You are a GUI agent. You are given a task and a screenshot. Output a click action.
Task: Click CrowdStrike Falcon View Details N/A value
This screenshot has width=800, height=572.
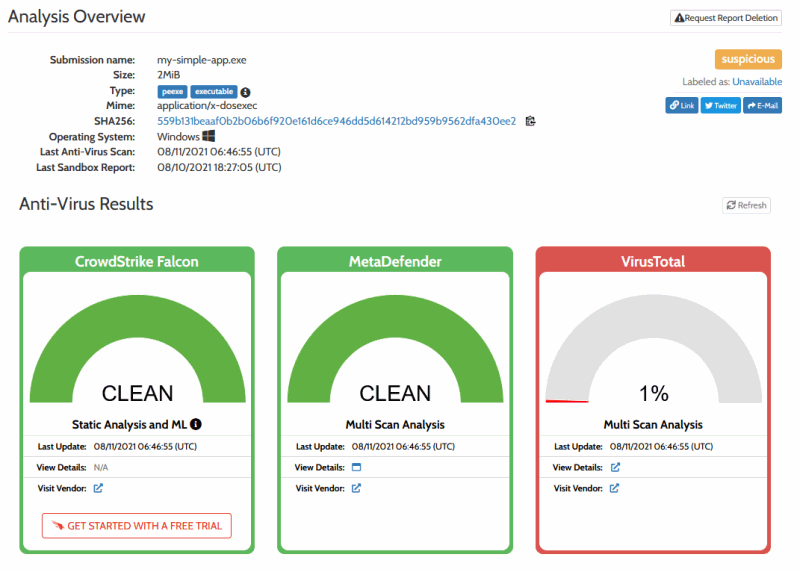tap(101, 467)
